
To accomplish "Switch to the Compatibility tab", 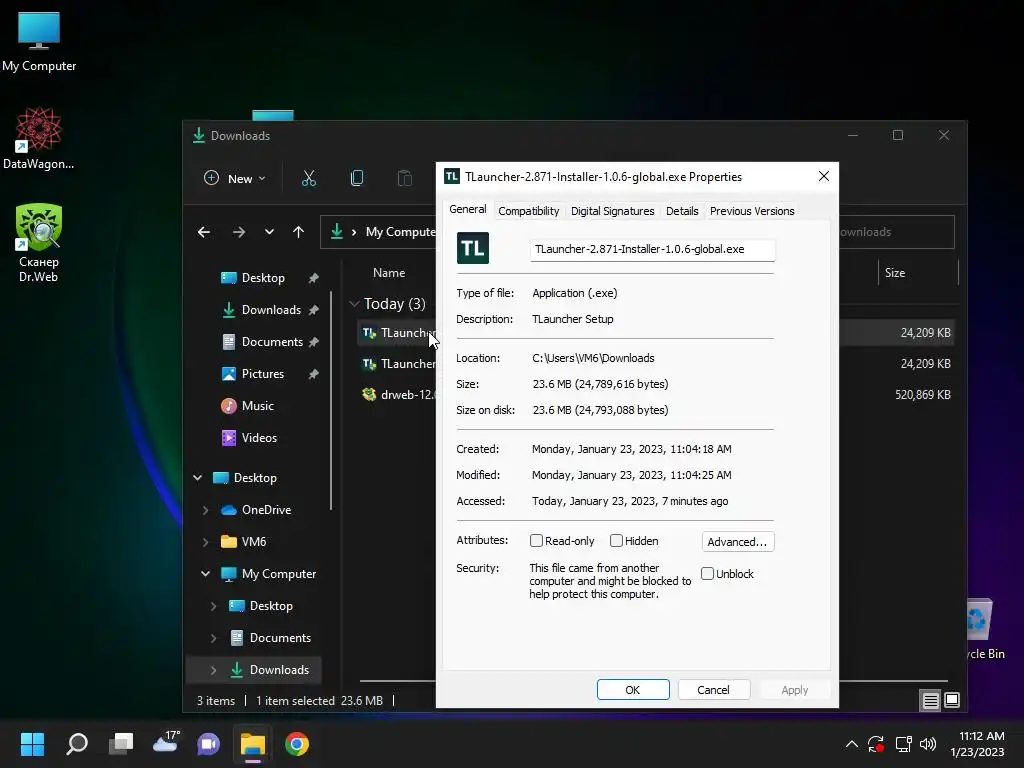I will pos(528,211).
